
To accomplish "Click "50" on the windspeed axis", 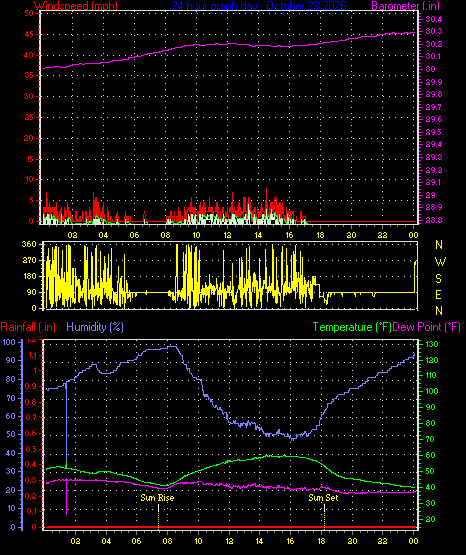I will pyautogui.click(x=29, y=13).
